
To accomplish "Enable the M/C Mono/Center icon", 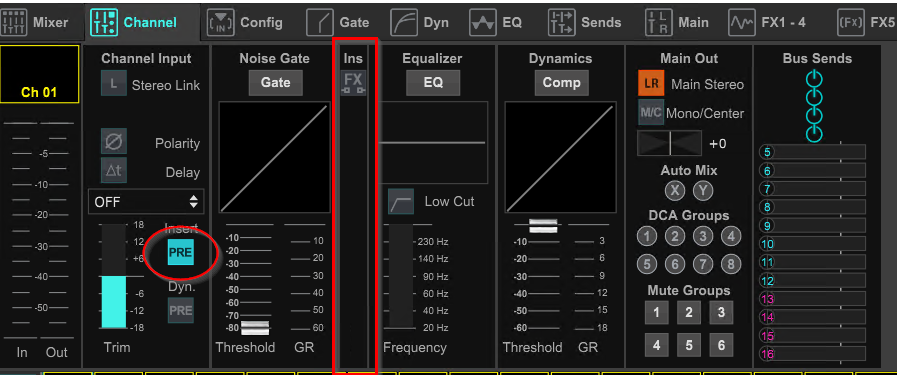I will click(651, 112).
